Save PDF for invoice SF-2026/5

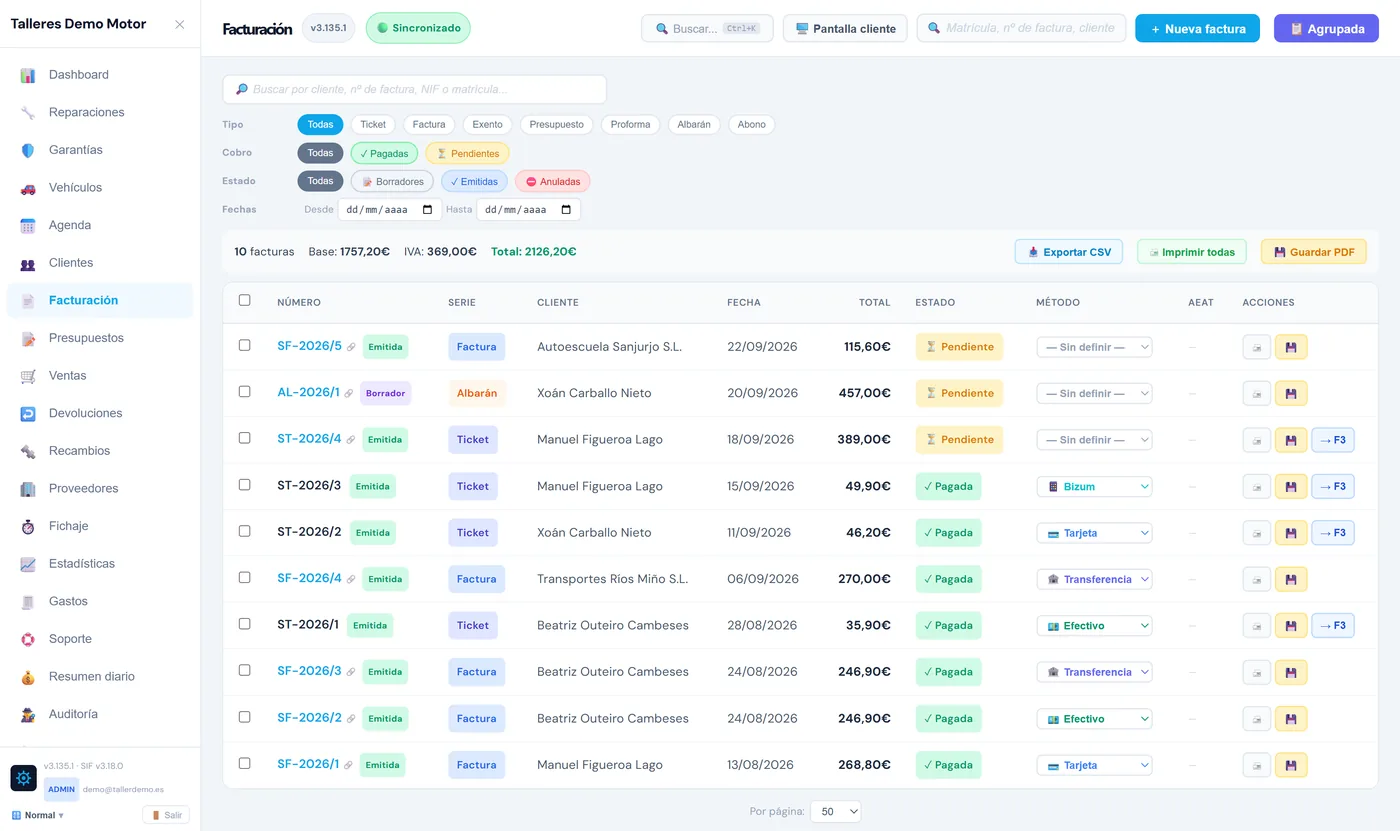tap(1291, 347)
